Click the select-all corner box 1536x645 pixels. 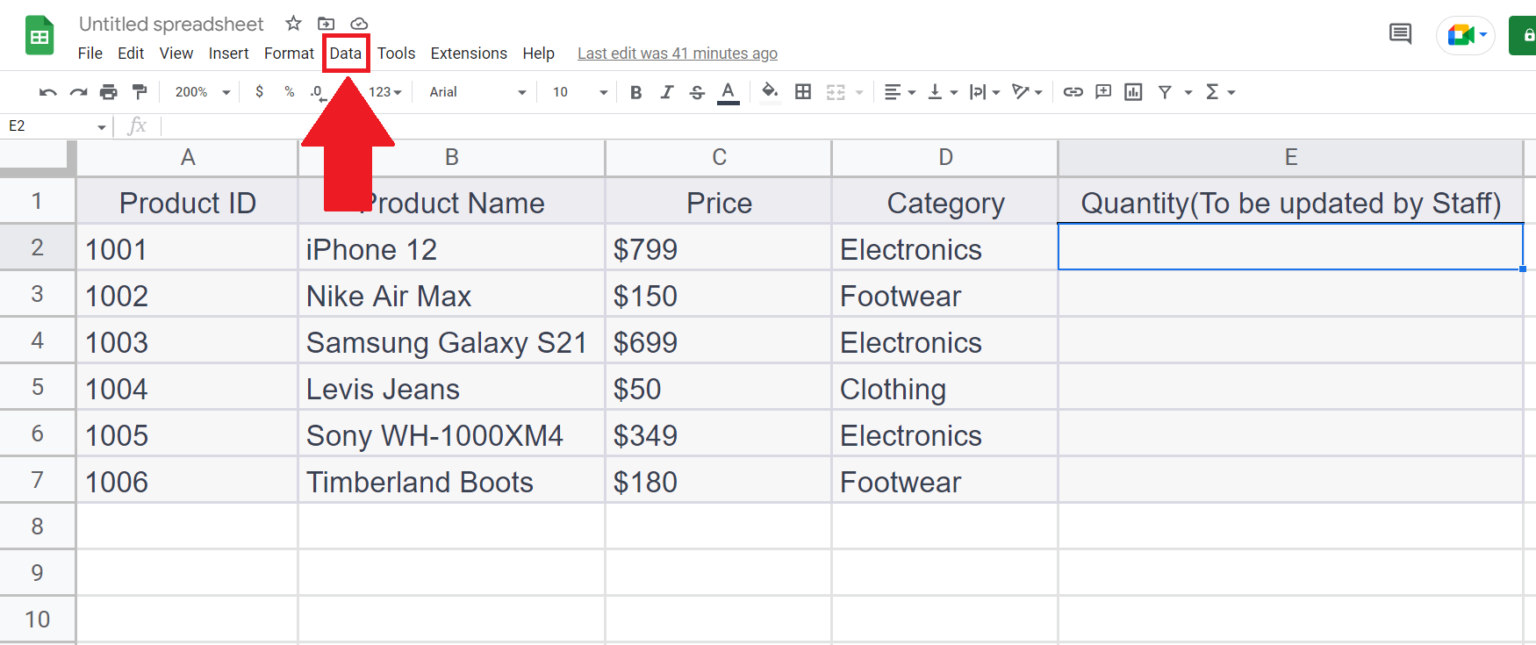coord(37,157)
